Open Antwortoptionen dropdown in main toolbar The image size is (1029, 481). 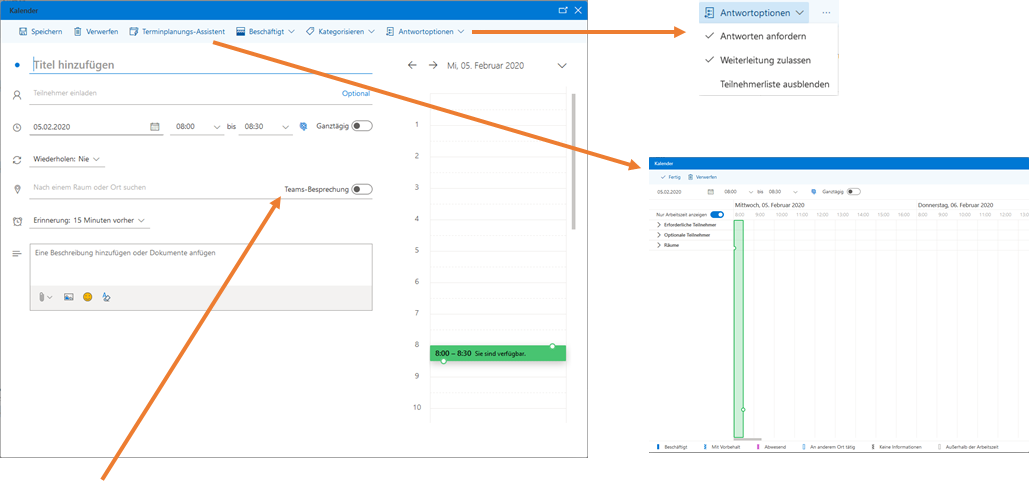pyautogui.click(x=425, y=31)
